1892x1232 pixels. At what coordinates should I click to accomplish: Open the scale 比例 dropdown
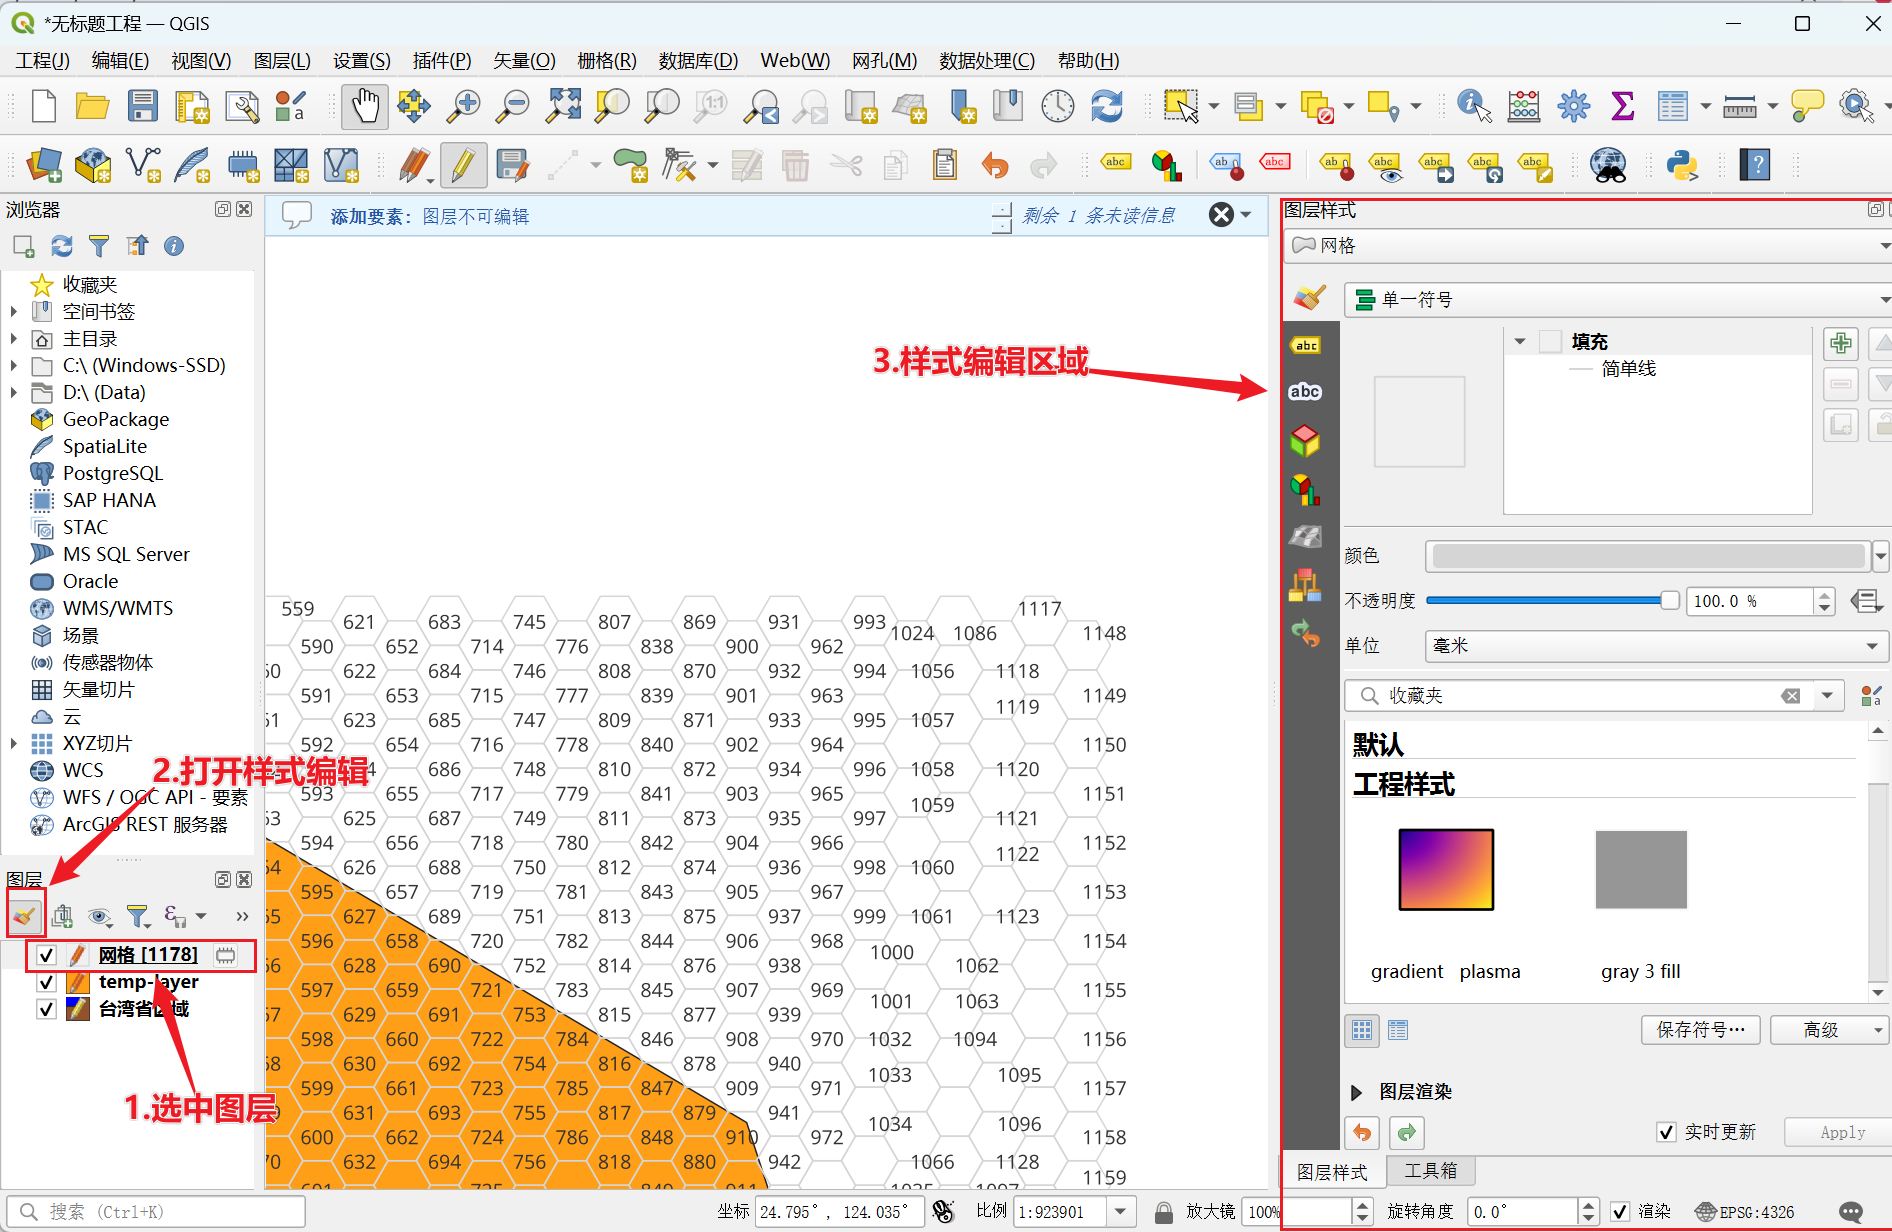[x=1121, y=1212]
